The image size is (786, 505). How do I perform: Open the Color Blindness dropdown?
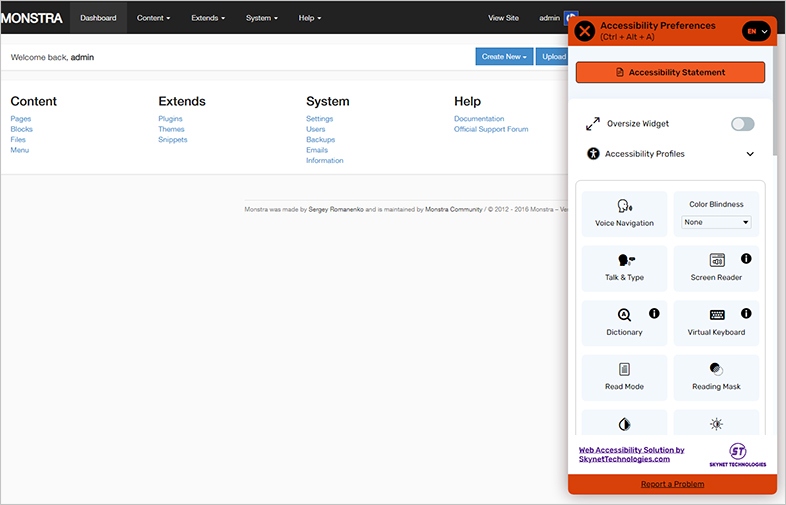716,222
